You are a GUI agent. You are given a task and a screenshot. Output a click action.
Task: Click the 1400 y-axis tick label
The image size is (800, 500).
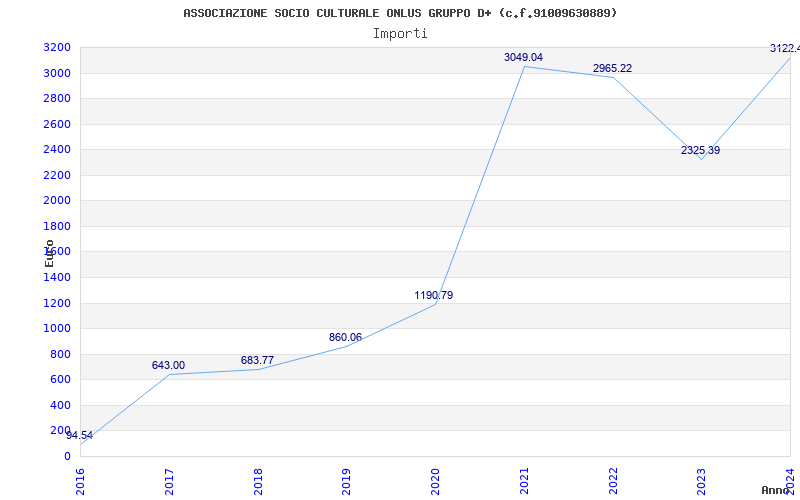coord(57,278)
